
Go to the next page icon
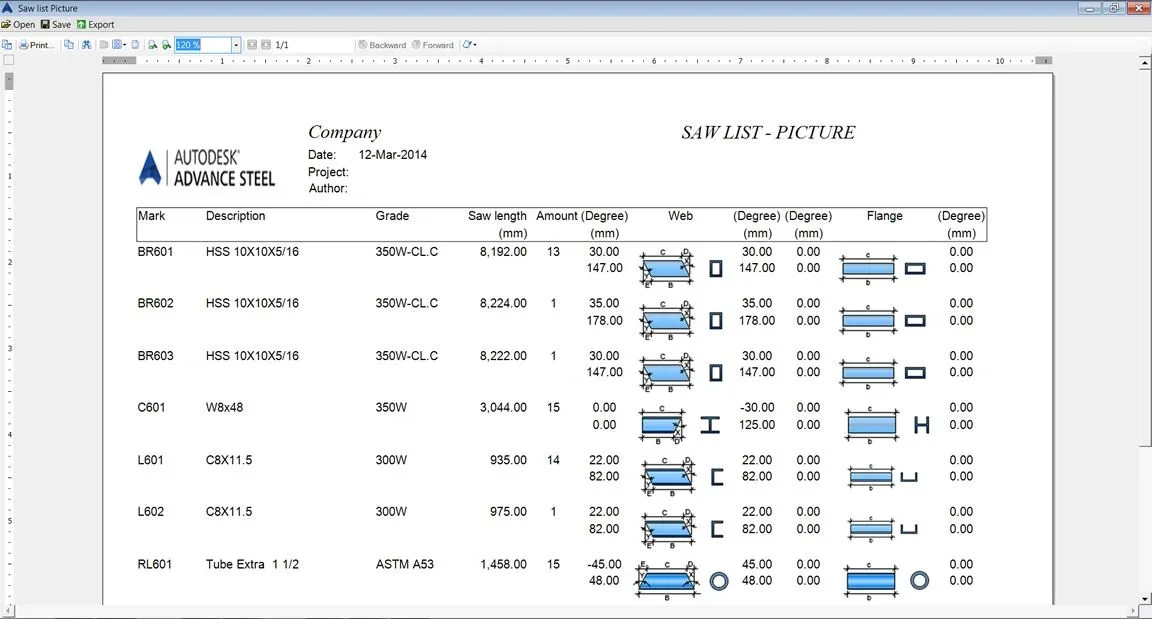point(266,45)
